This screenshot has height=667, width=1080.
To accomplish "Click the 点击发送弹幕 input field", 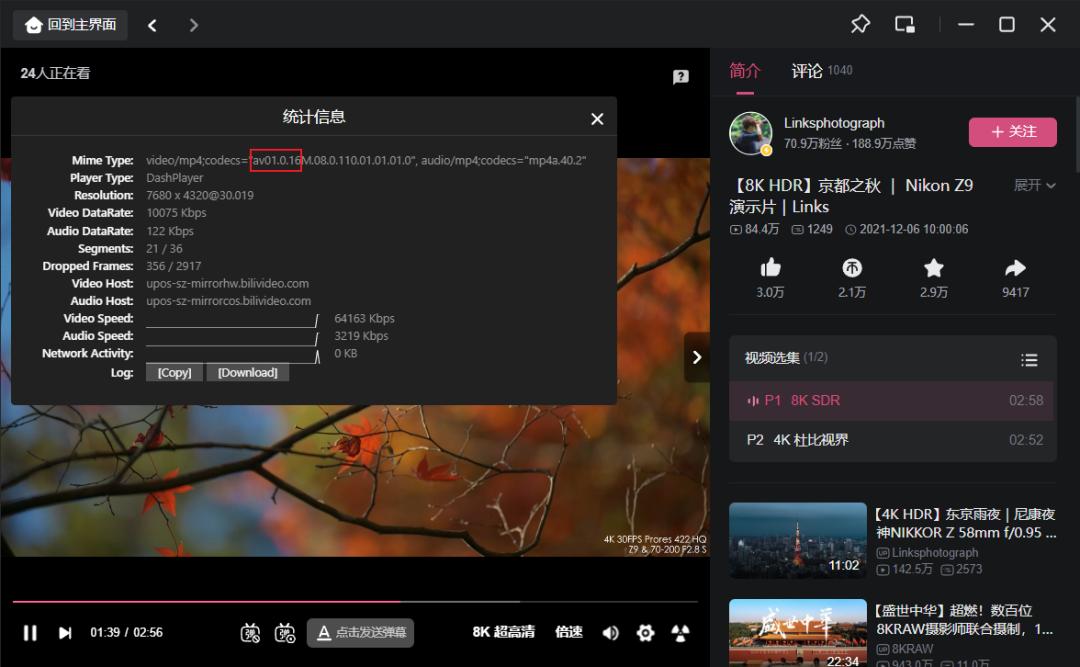I will pos(361,633).
